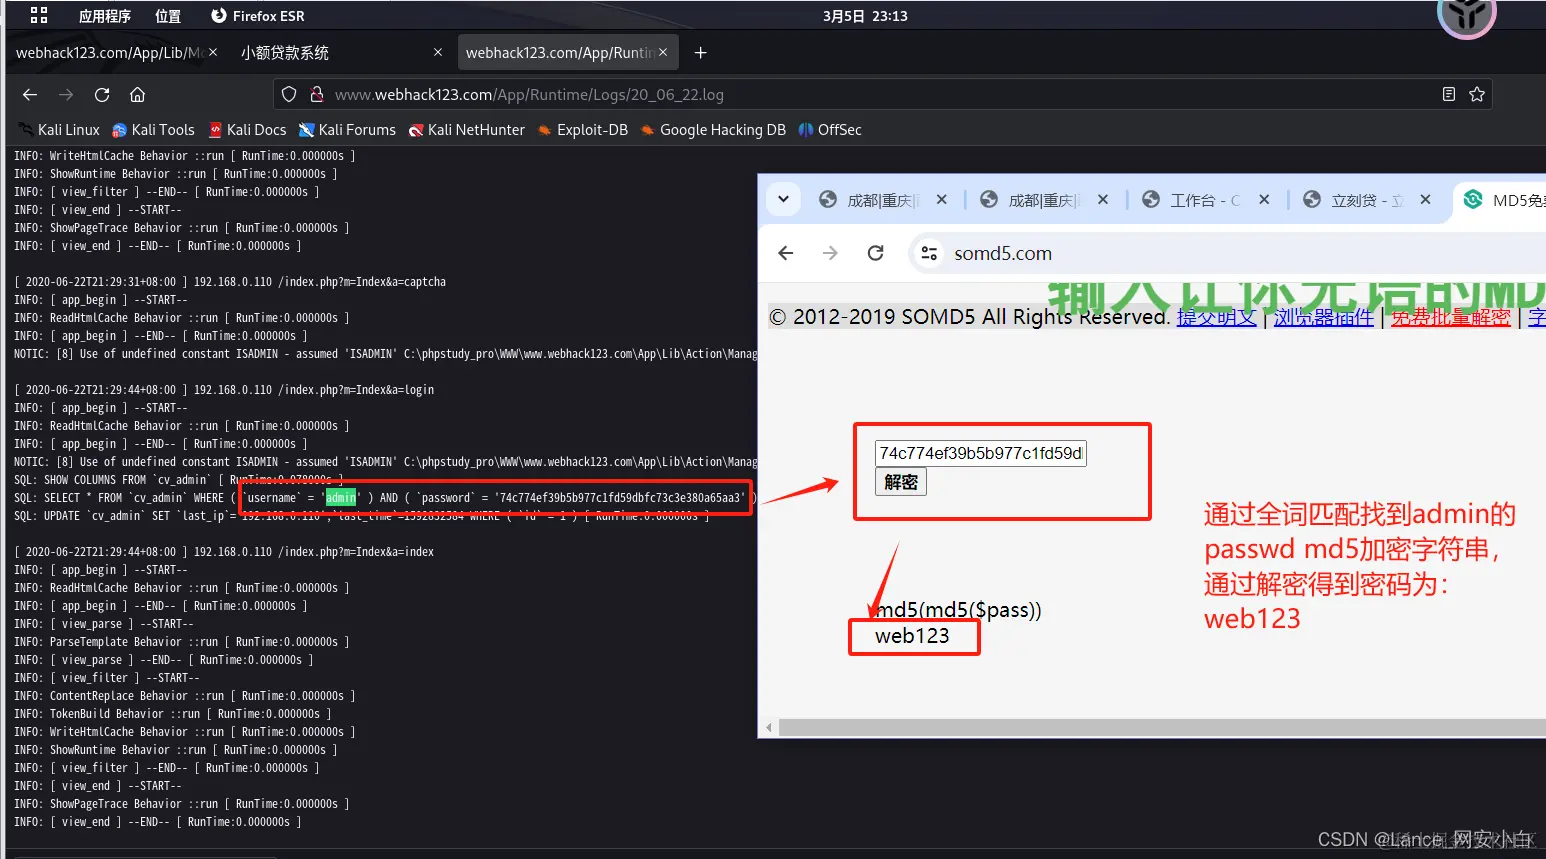Click the insecure connection lock icon
1546x859 pixels.
pyautogui.click(x=317, y=94)
